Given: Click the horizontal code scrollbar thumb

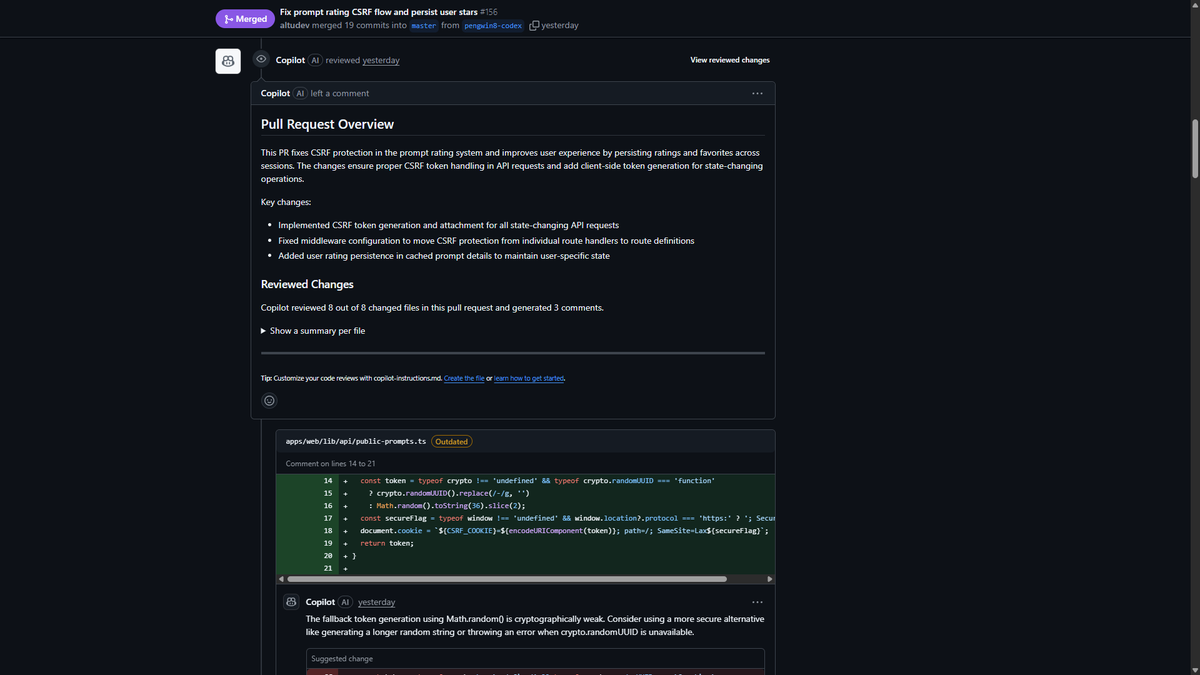Looking at the screenshot, I should (507, 579).
